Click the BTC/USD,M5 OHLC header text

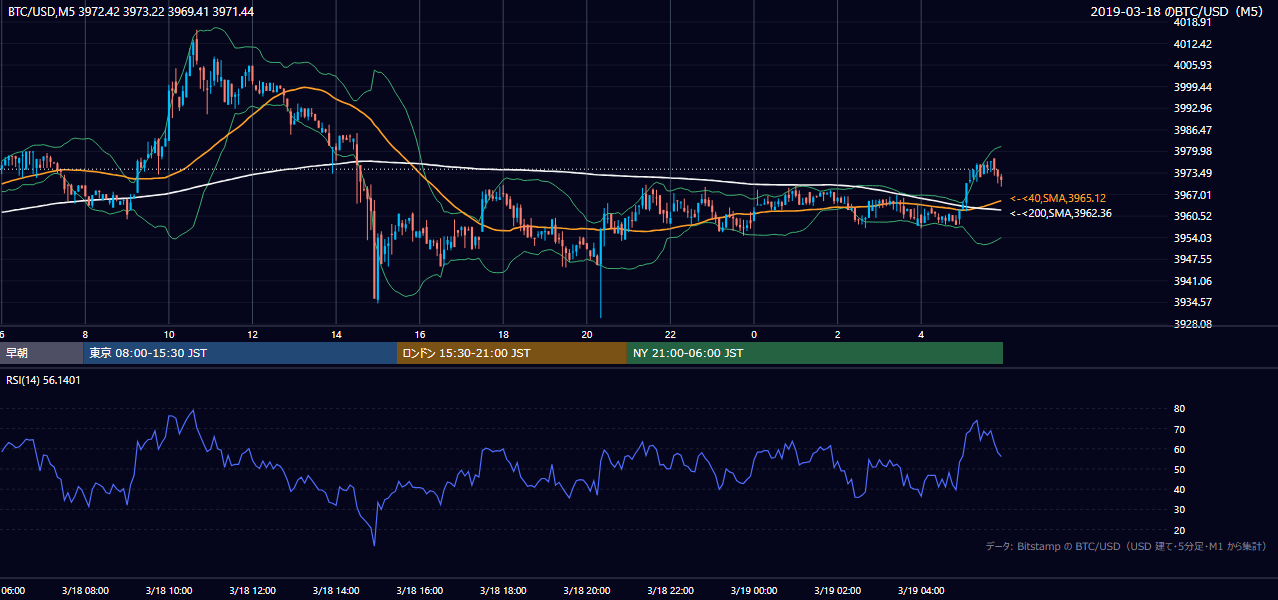point(130,11)
